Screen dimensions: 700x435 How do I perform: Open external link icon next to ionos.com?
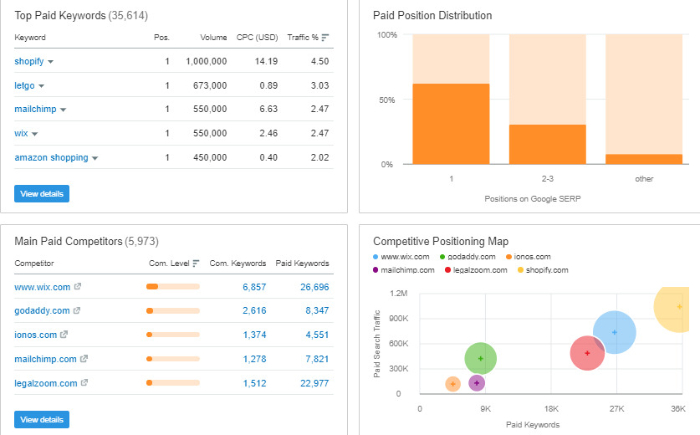(x=64, y=334)
